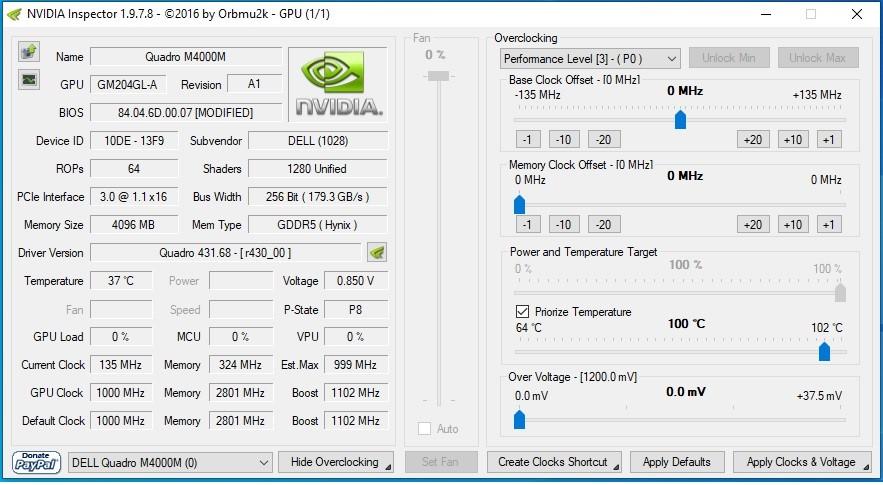Screen dimensions: 883x485
Task: Enable the Auto fan checkbox
Action: pyautogui.click(x=425, y=429)
